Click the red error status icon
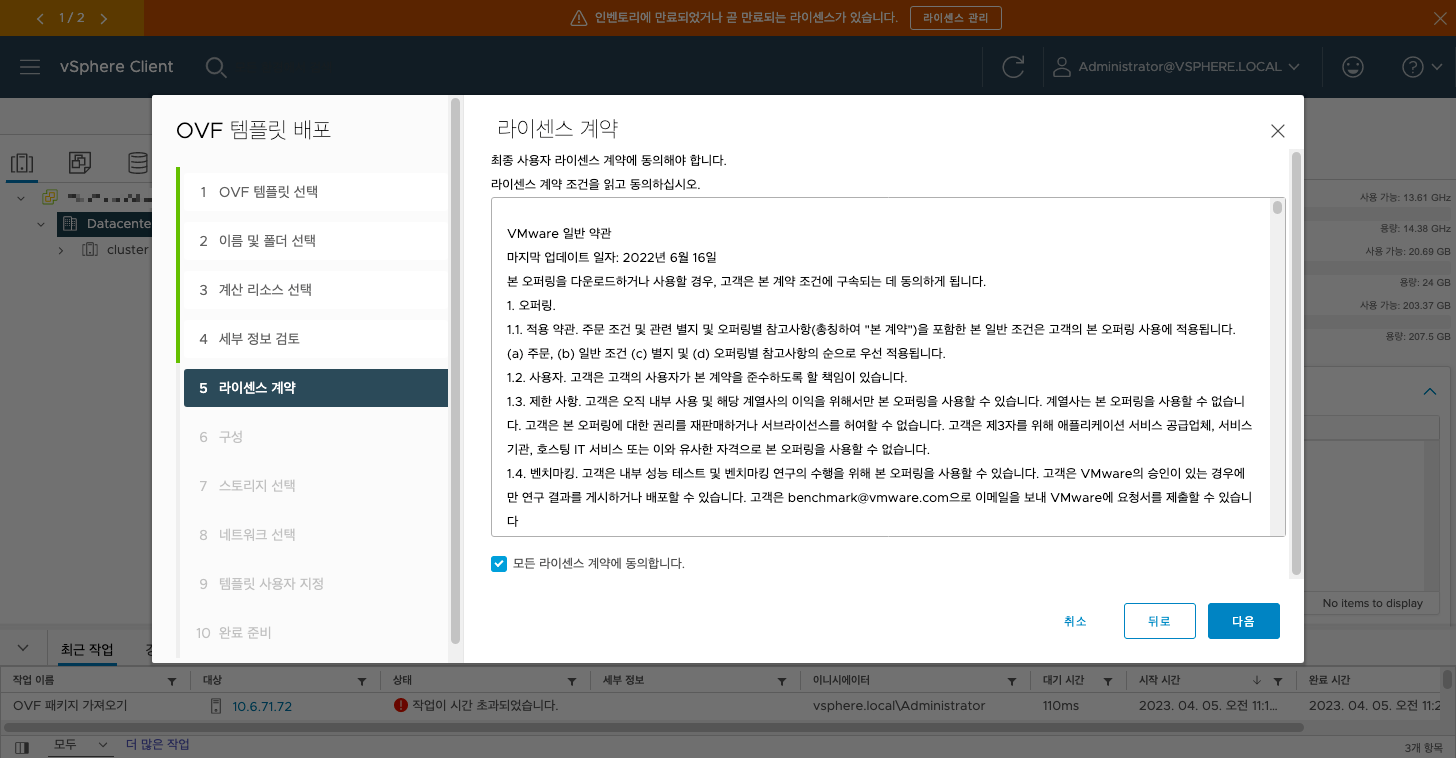The width and height of the screenshot is (1456, 758). point(401,705)
